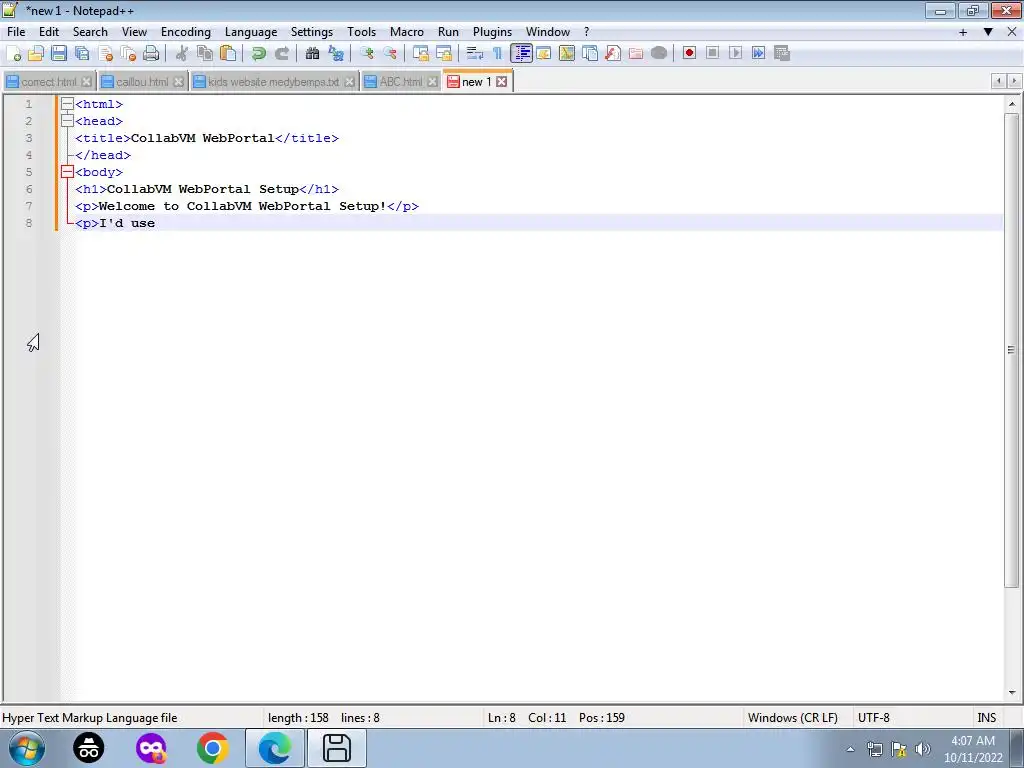The height and width of the screenshot is (768, 1024).
Task: Click Windows (CR LF) in status bar
Action: [x=793, y=718]
